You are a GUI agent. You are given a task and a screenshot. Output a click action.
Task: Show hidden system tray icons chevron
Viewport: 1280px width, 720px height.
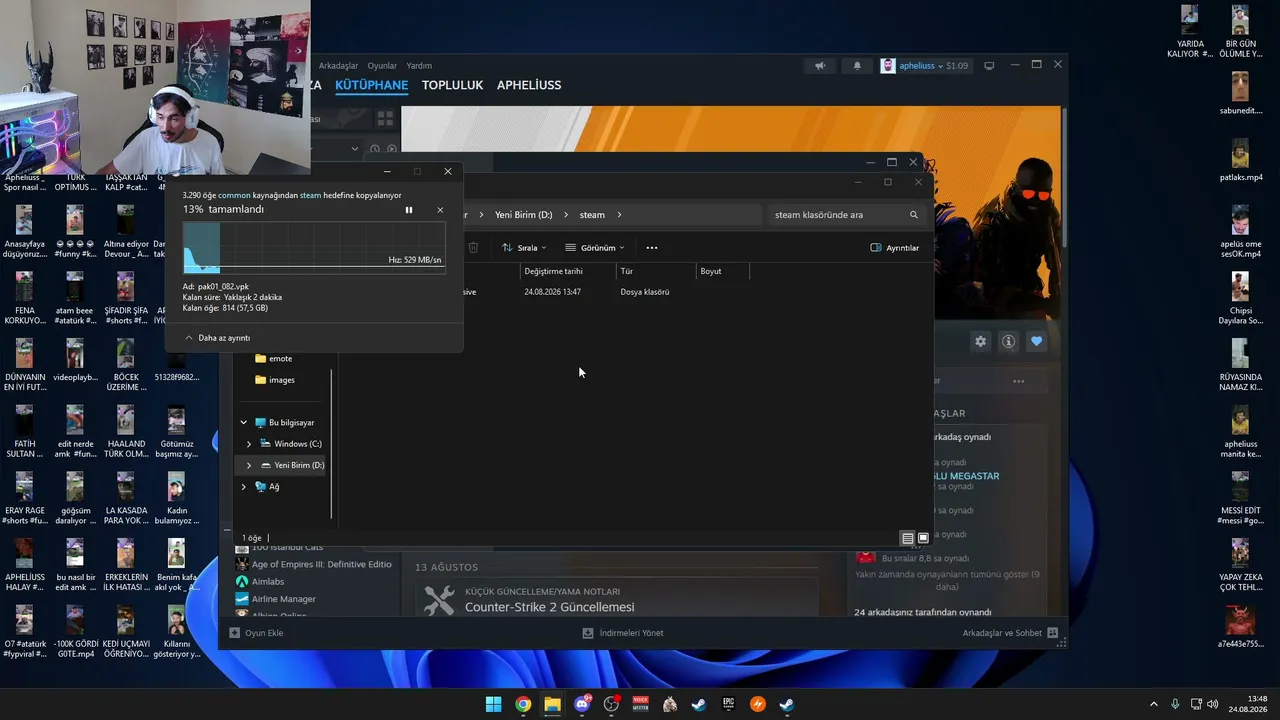pyautogui.click(x=1154, y=704)
